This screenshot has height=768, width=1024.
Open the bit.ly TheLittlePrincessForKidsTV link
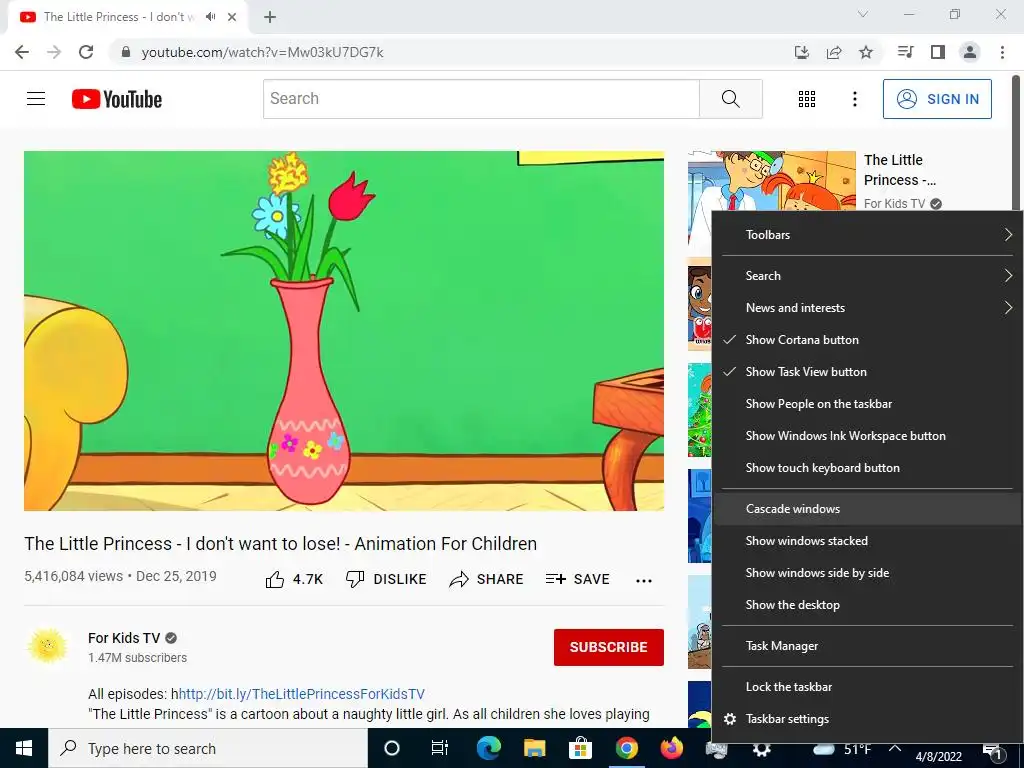pyautogui.click(x=302, y=694)
